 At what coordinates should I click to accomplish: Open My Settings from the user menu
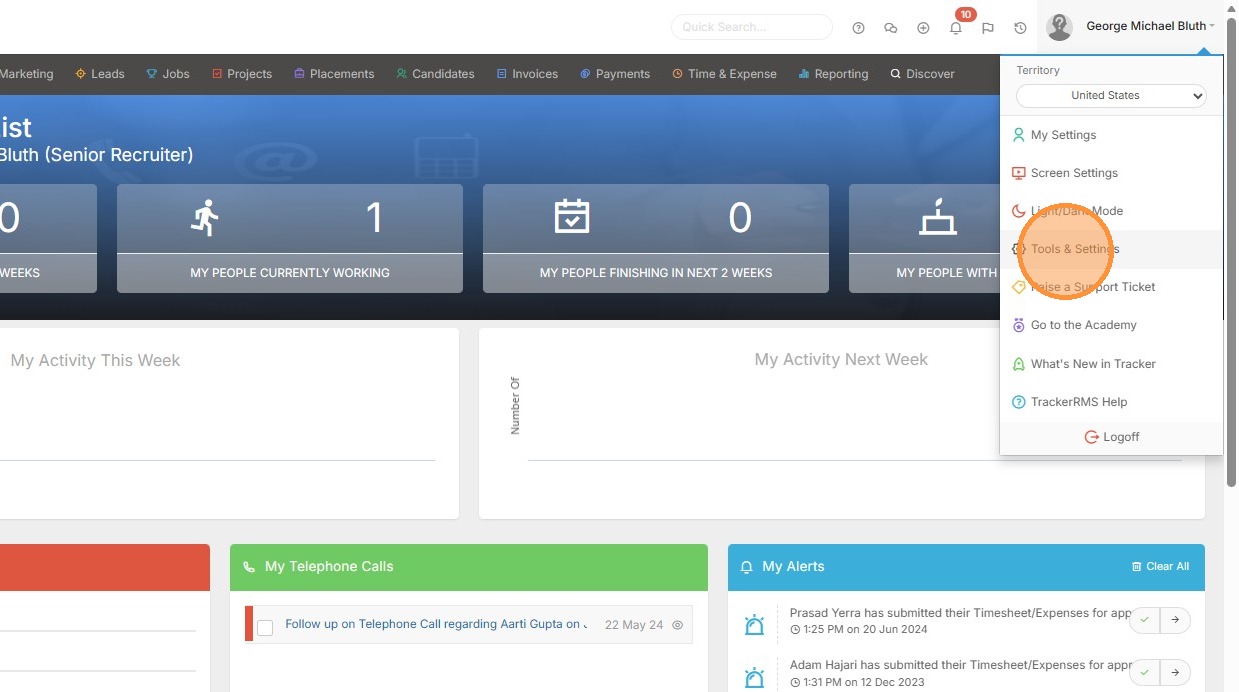tap(1111, 135)
